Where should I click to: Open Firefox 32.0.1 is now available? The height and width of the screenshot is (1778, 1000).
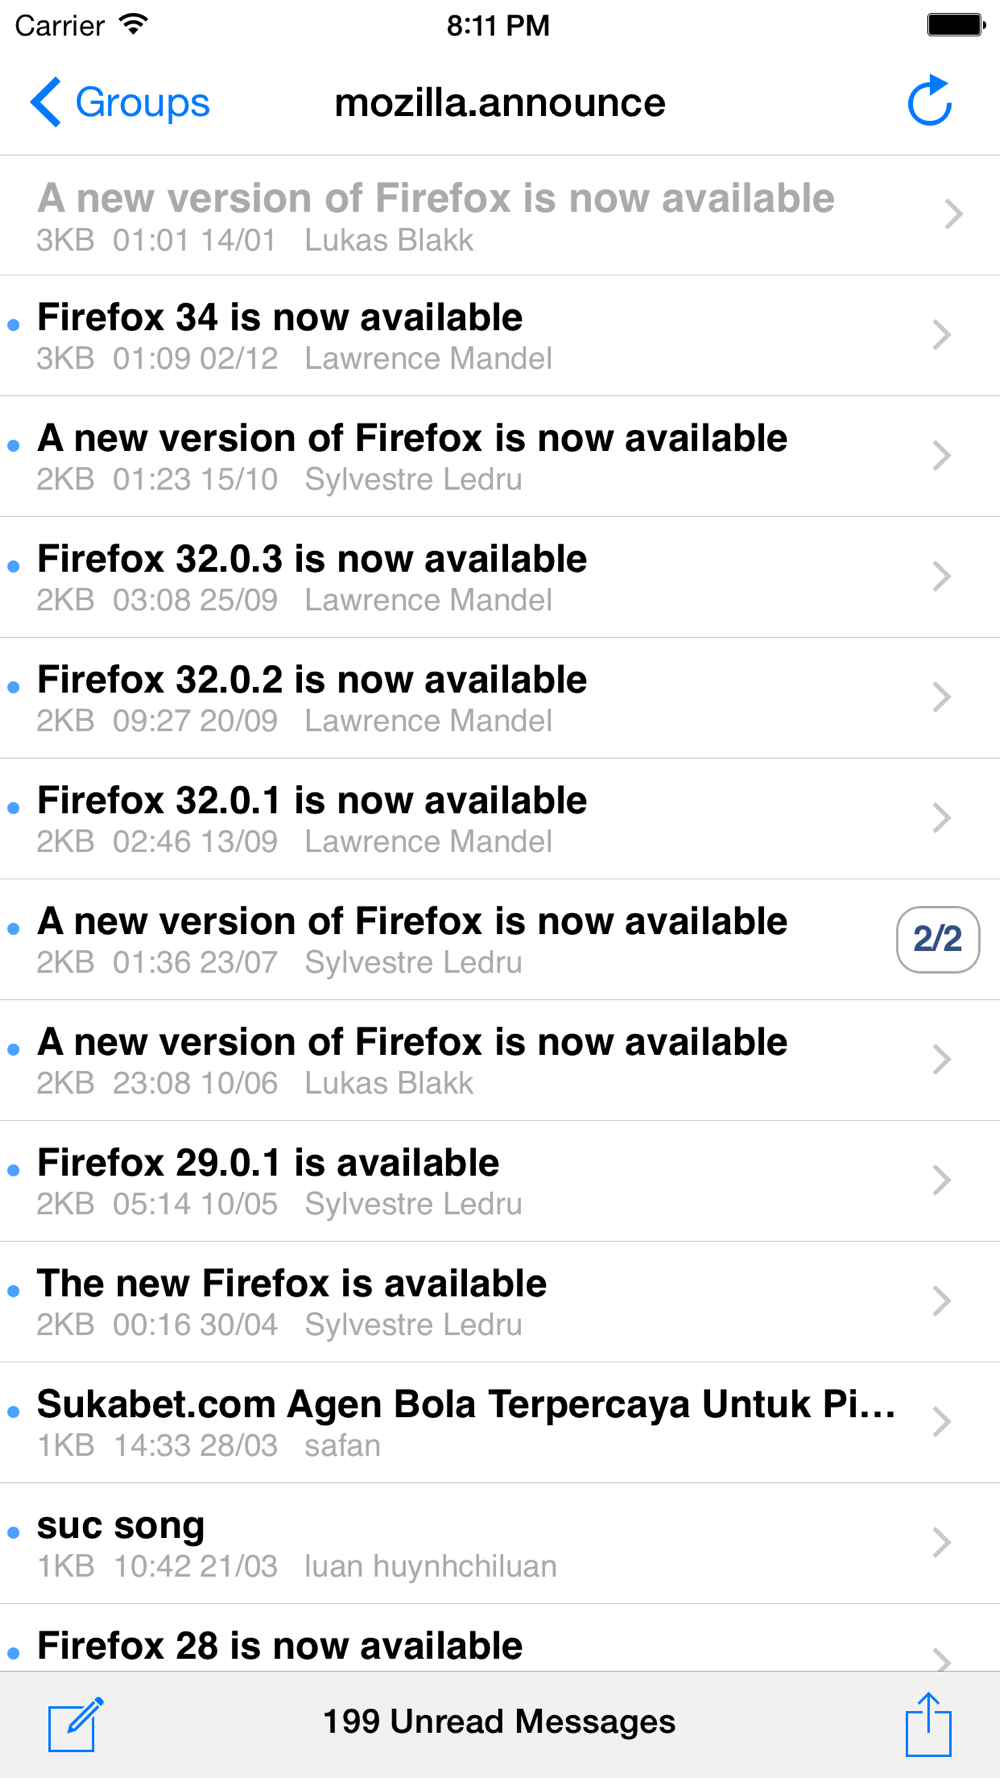point(500,819)
